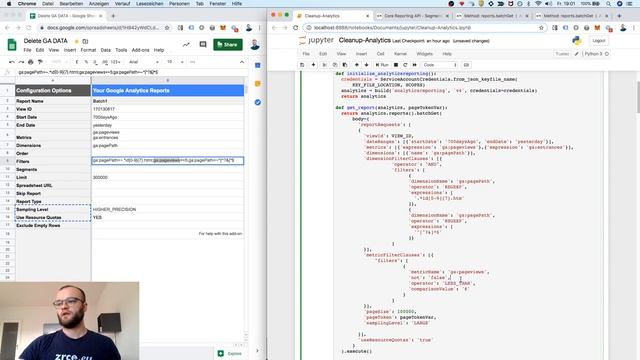Screen dimensions: 640x360
Task: Select the Filters value cell
Action: click(168, 161)
